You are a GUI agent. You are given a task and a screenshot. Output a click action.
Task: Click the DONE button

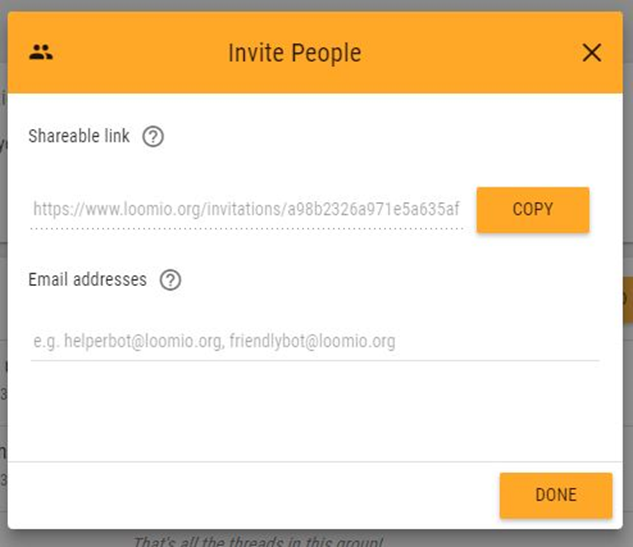pos(555,495)
